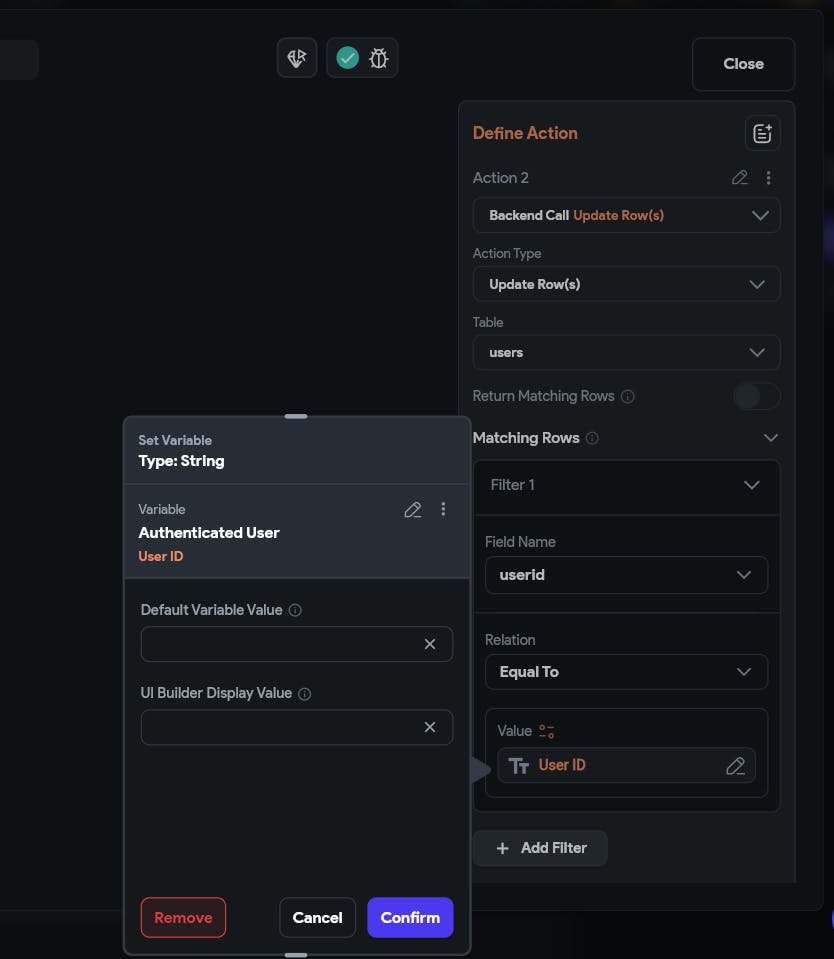The image size is (834, 959).
Task: Open the Relation Equal To dropdown
Action: coord(626,672)
